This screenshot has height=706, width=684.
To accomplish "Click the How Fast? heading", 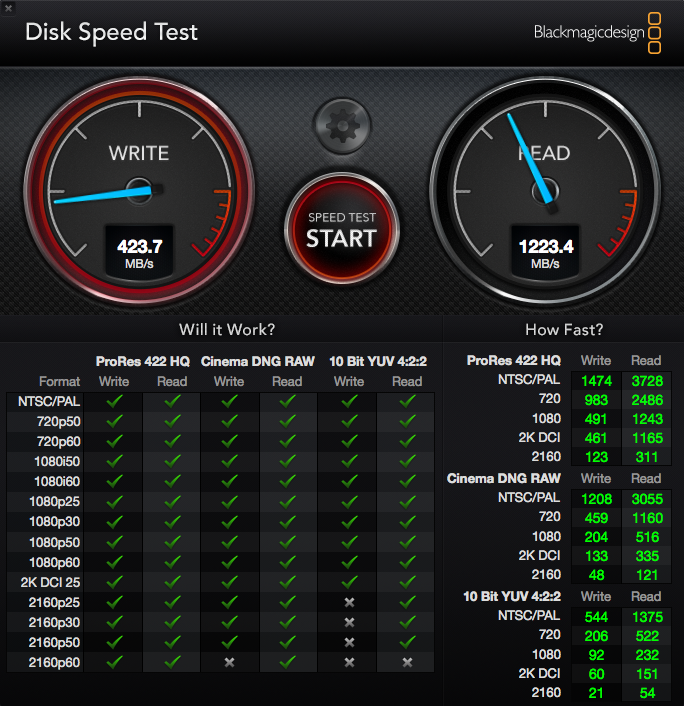I will click(x=564, y=330).
